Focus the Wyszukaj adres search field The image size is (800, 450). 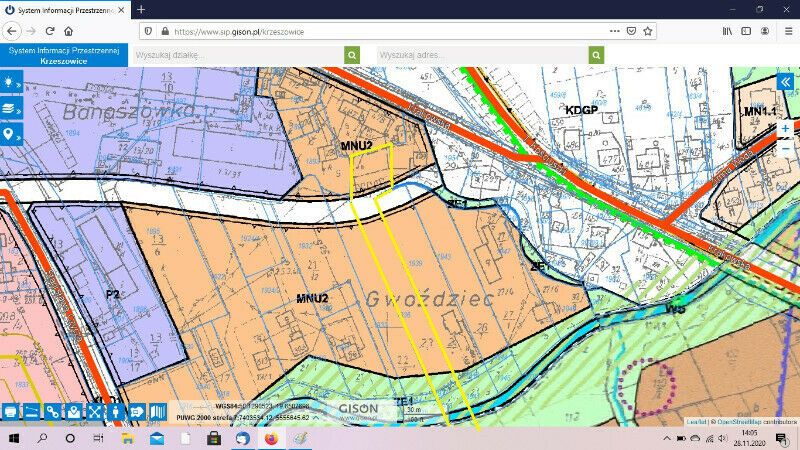pyautogui.click(x=483, y=55)
